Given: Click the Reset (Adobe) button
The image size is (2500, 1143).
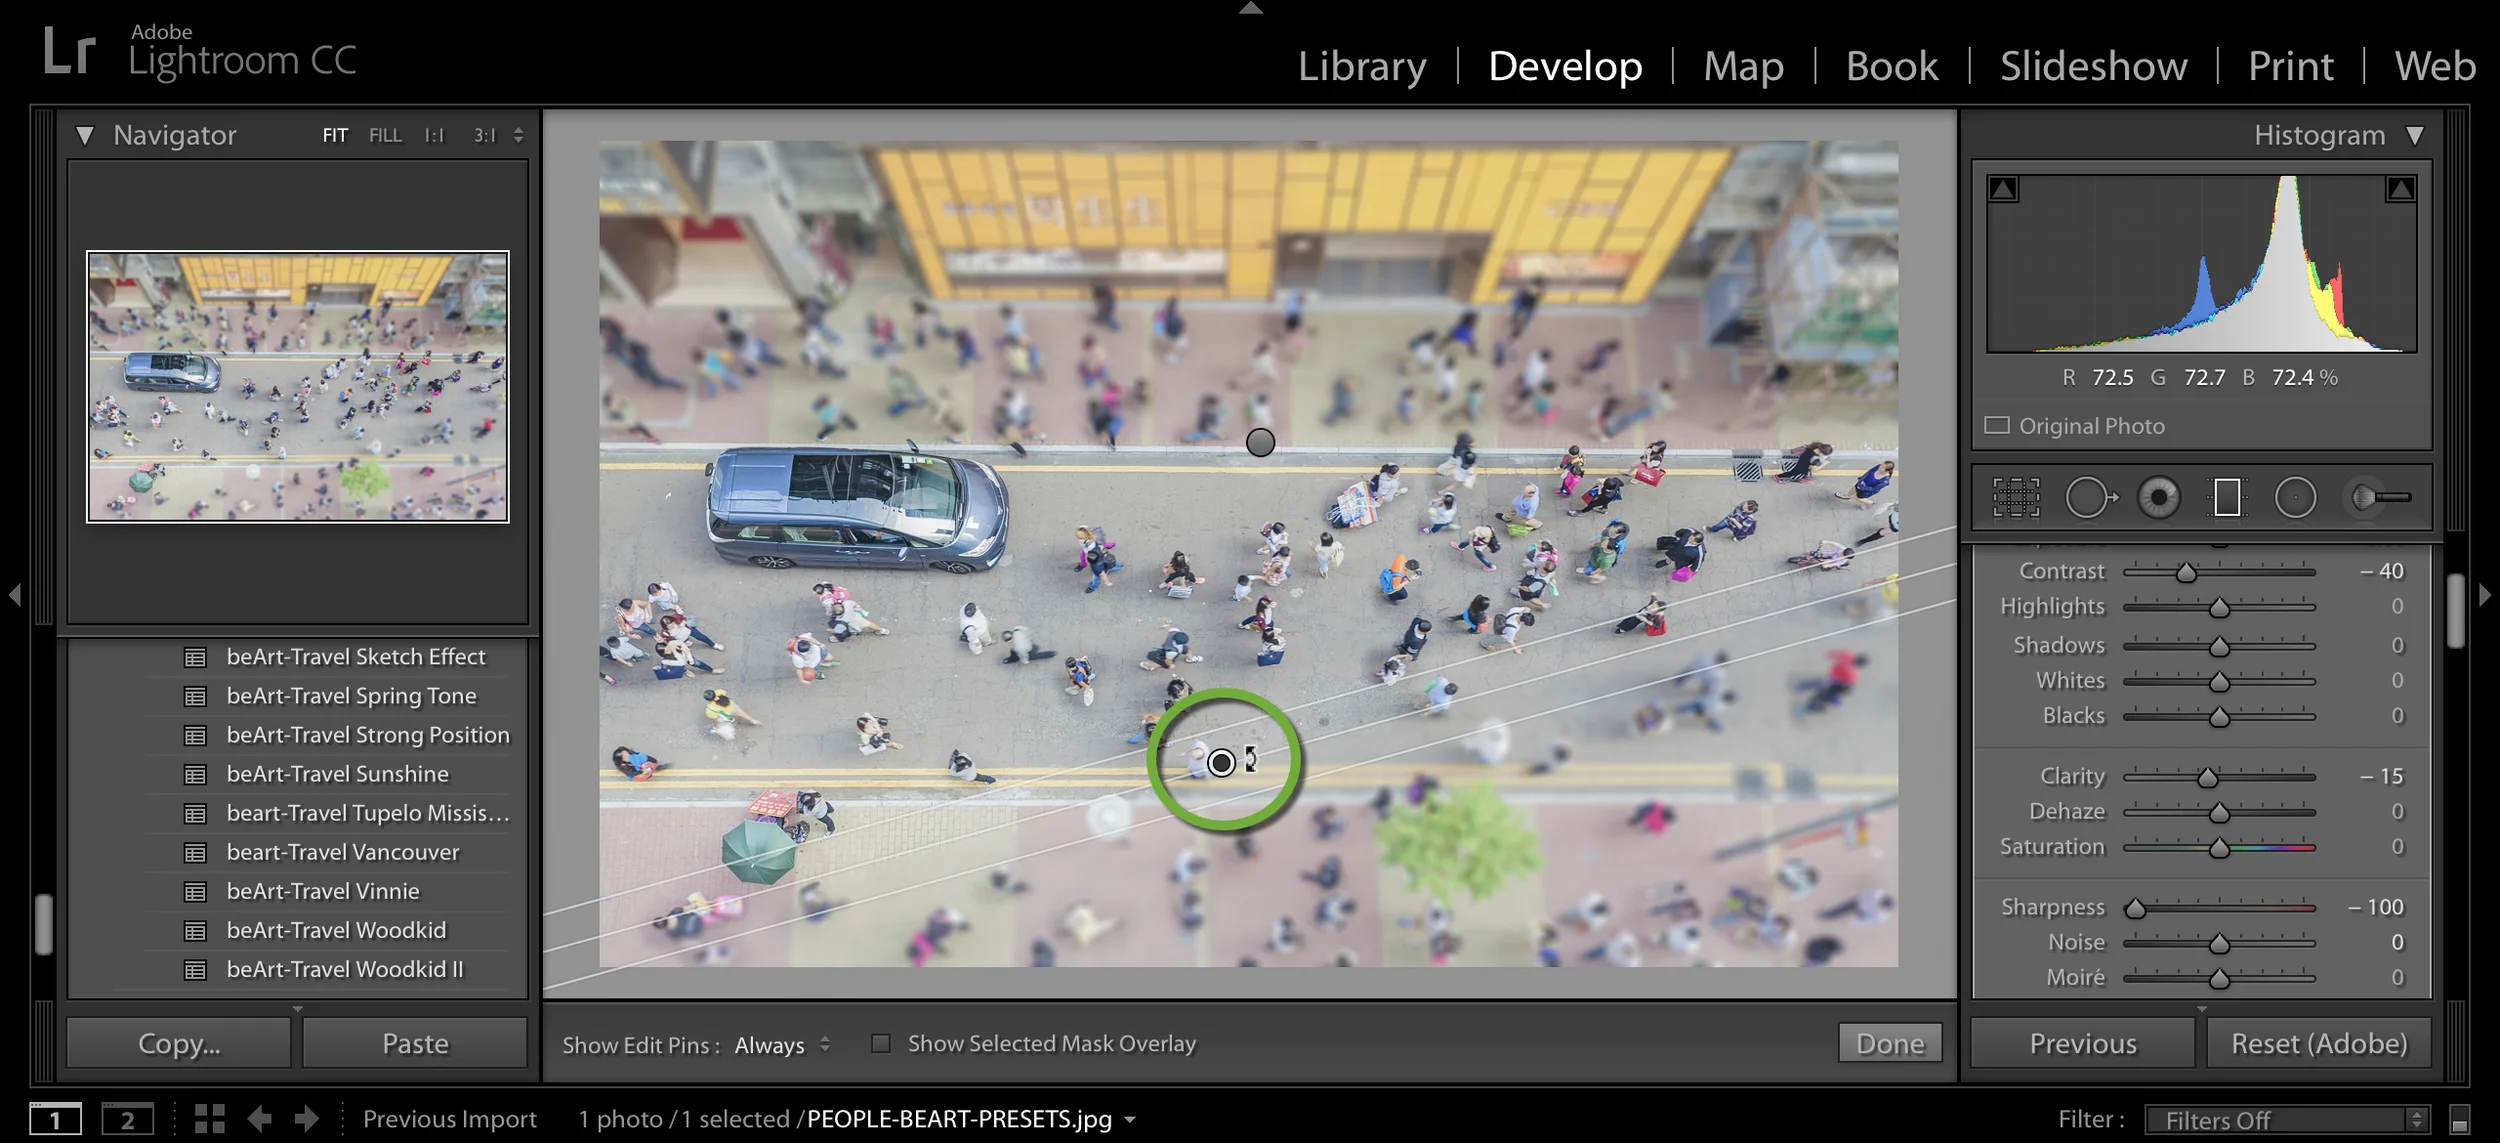Looking at the screenshot, I should click(x=2319, y=1043).
